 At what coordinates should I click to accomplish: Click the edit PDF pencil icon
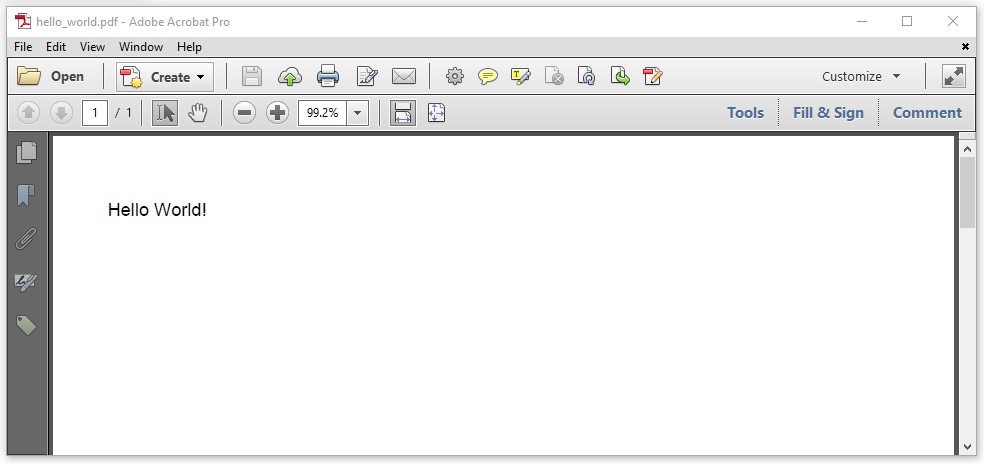tap(653, 77)
